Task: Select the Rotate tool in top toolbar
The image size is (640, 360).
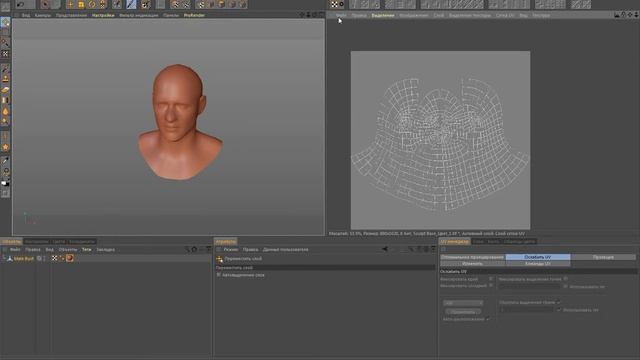Action: point(92,4)
